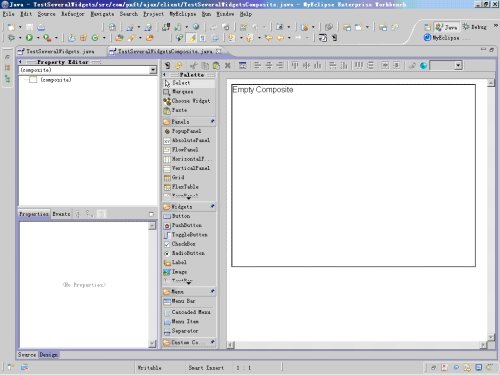The image size is (500, 375).
Task: Open the Events tab
Action: coord(61,214)
